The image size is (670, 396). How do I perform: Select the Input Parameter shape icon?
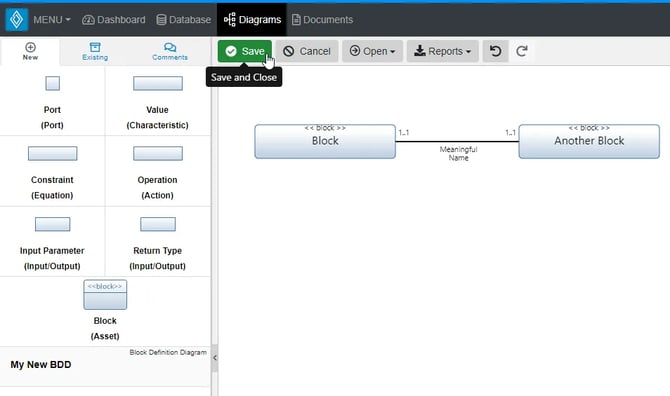pos(53,224)
